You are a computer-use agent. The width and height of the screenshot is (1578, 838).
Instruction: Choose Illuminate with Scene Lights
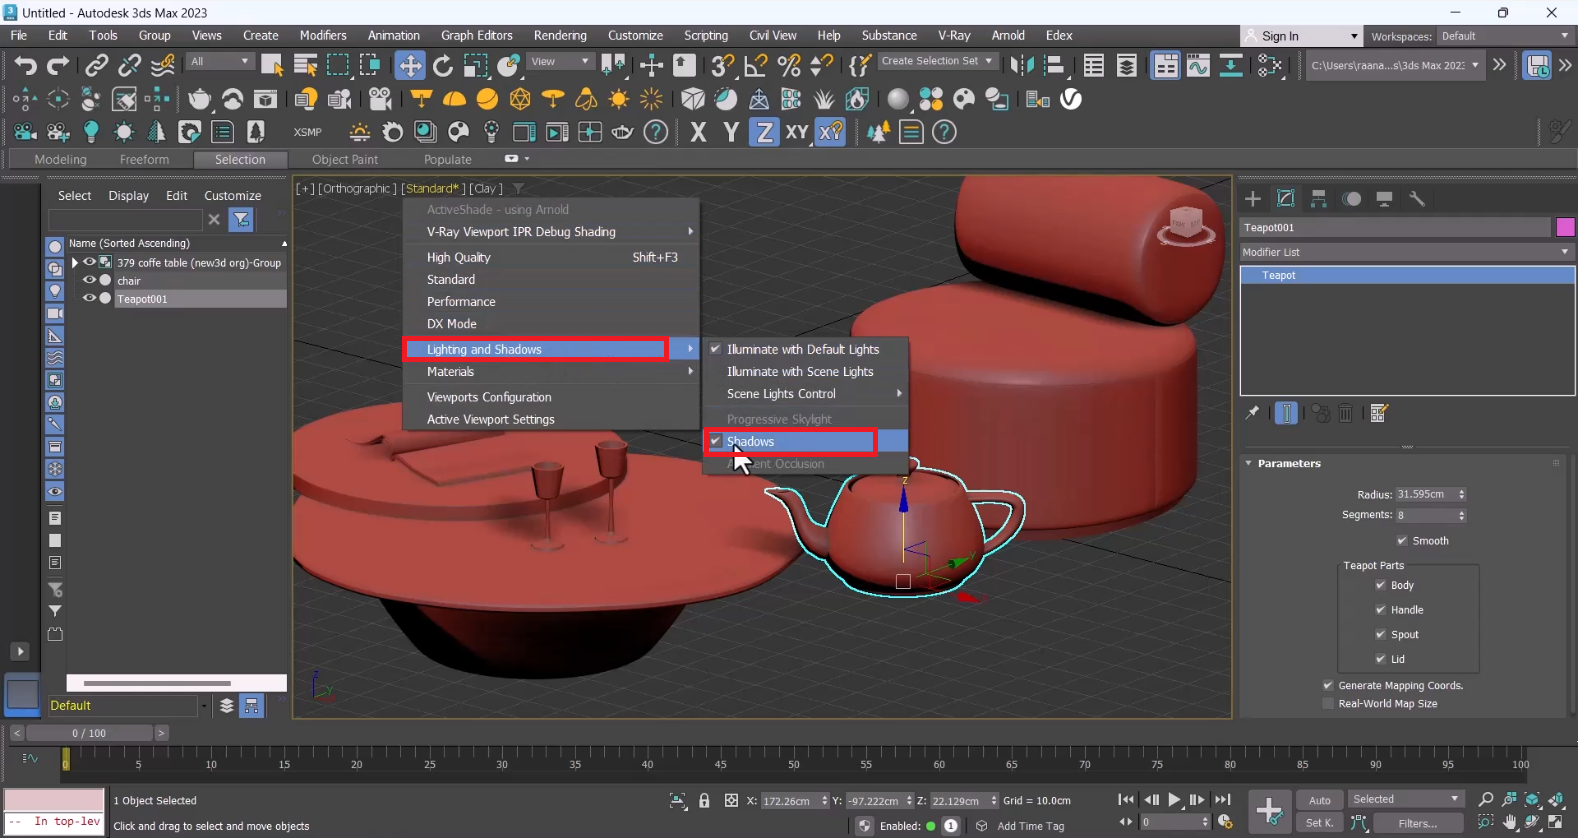click(800, 372)
